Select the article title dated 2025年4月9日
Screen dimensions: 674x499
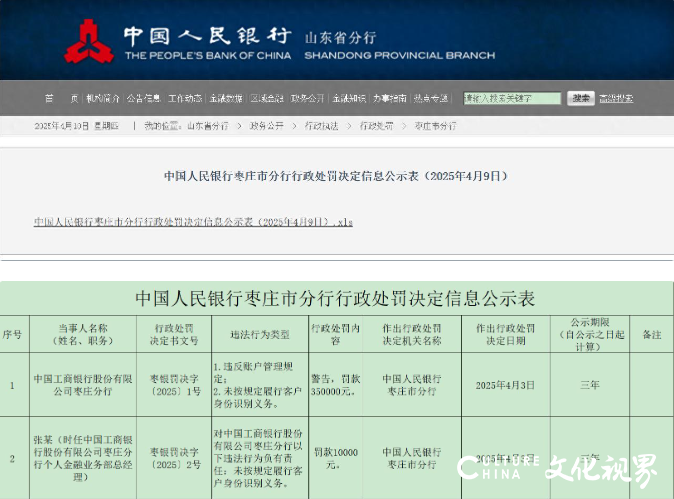(336, 176)
